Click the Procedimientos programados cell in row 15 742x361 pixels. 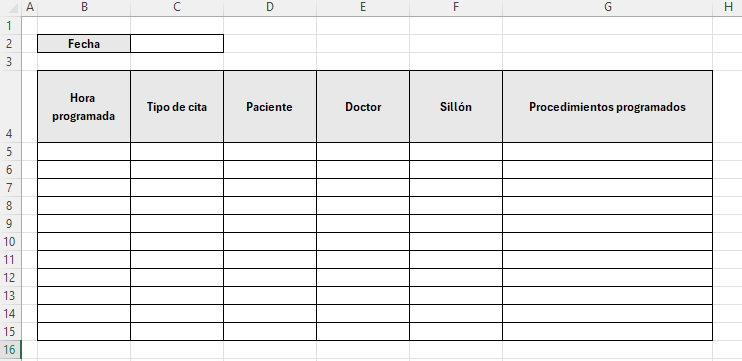pos(607,331)
